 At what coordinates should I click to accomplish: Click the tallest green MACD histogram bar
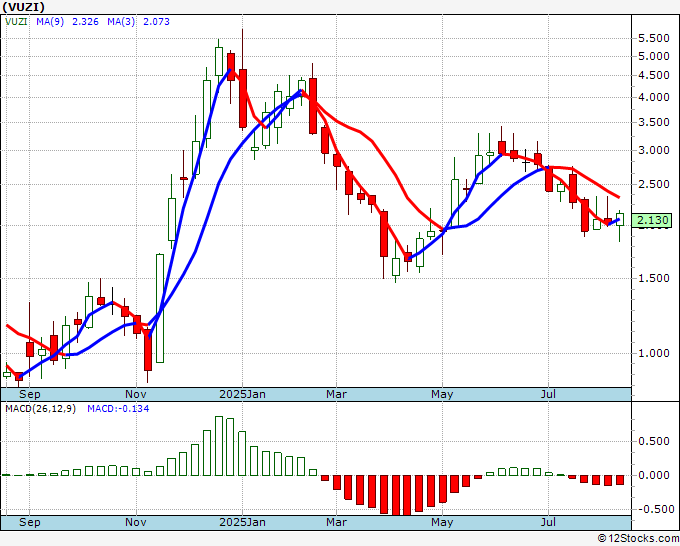click(219, 446)
